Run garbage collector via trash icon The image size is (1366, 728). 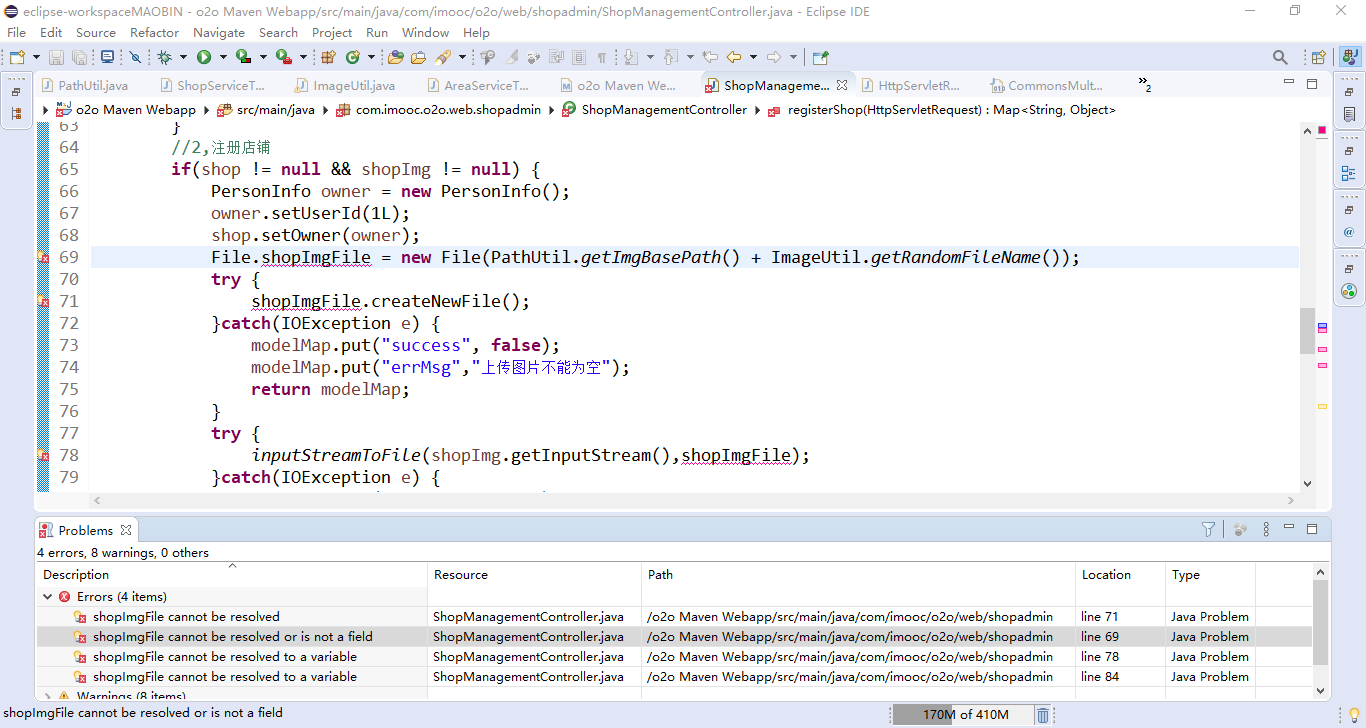tap(1043, 714)
